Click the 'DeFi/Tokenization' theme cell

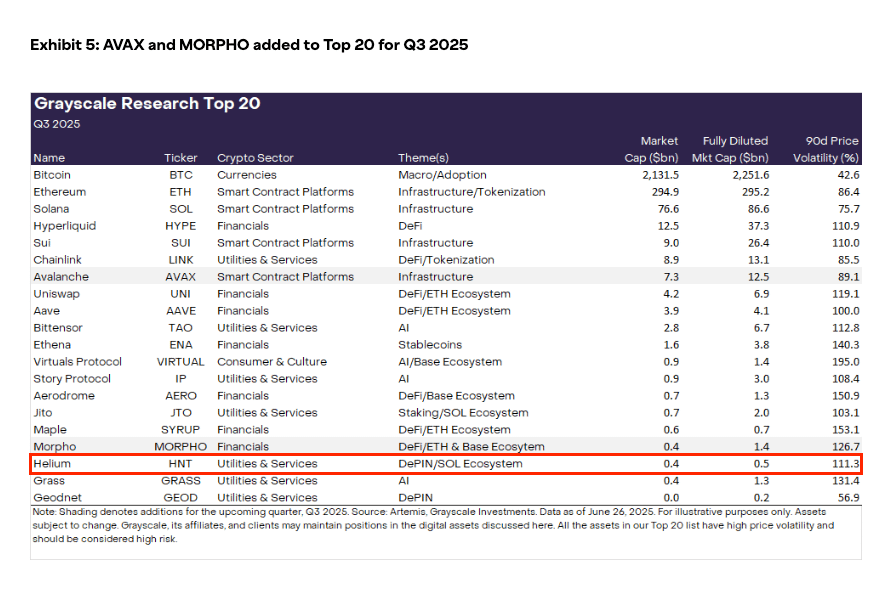(446, 260)
